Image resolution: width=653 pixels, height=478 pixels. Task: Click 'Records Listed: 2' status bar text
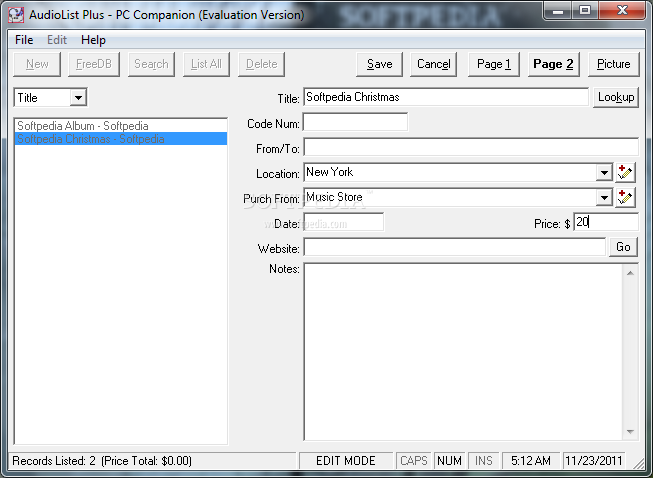point(54,461)
